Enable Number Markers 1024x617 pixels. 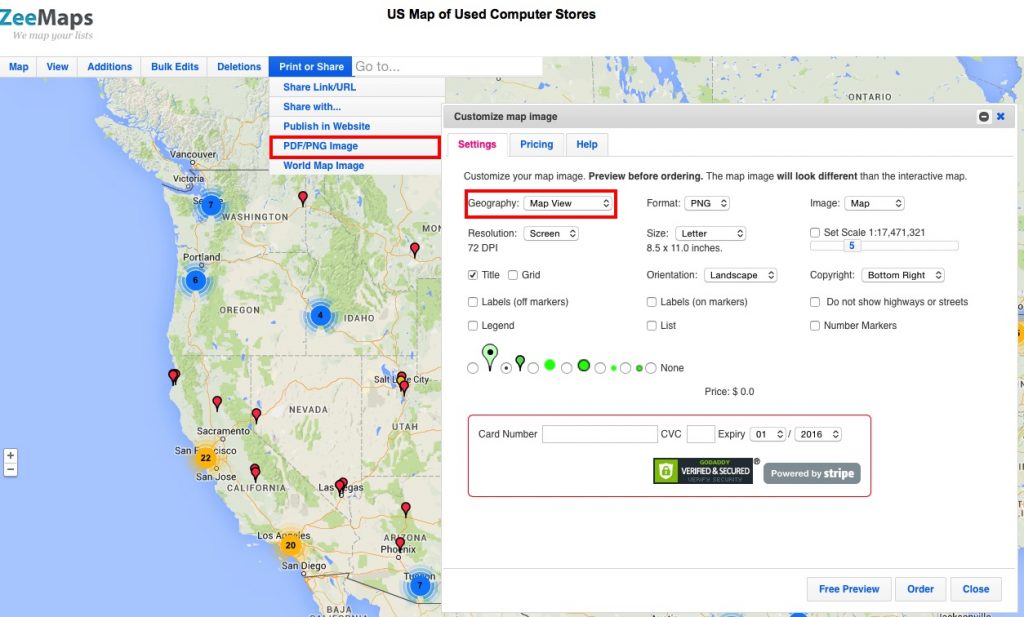pyautogui.click(x=816, y=325)
